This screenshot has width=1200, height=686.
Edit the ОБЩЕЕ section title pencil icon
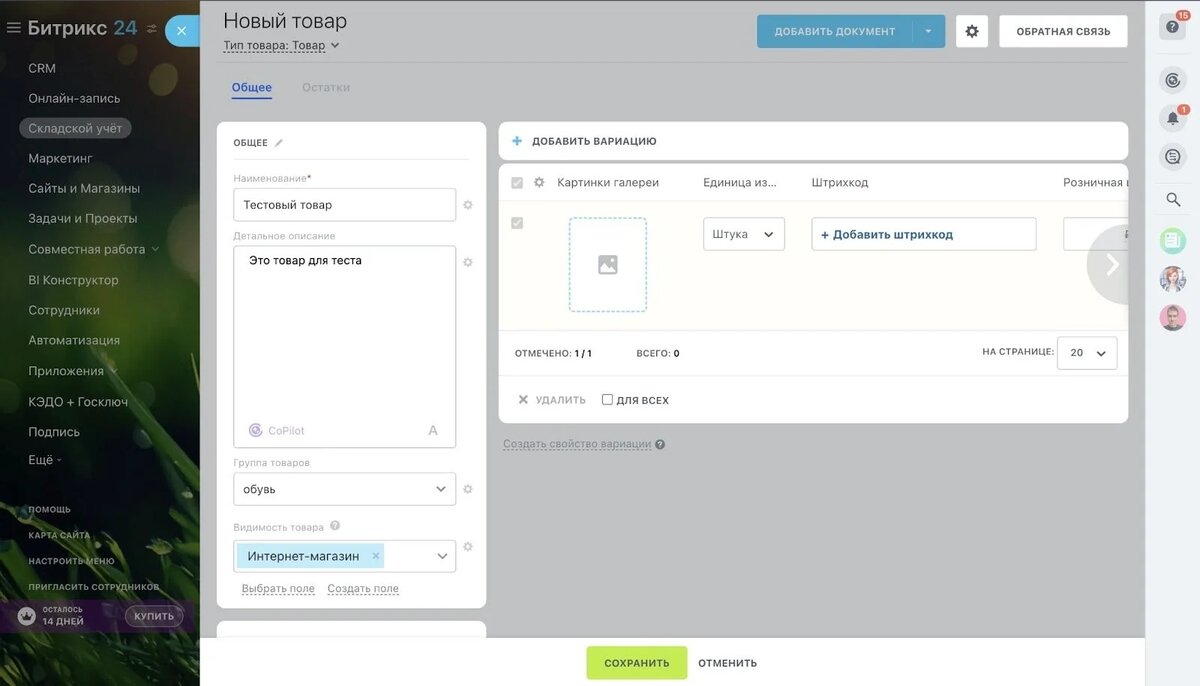point(279,143)
